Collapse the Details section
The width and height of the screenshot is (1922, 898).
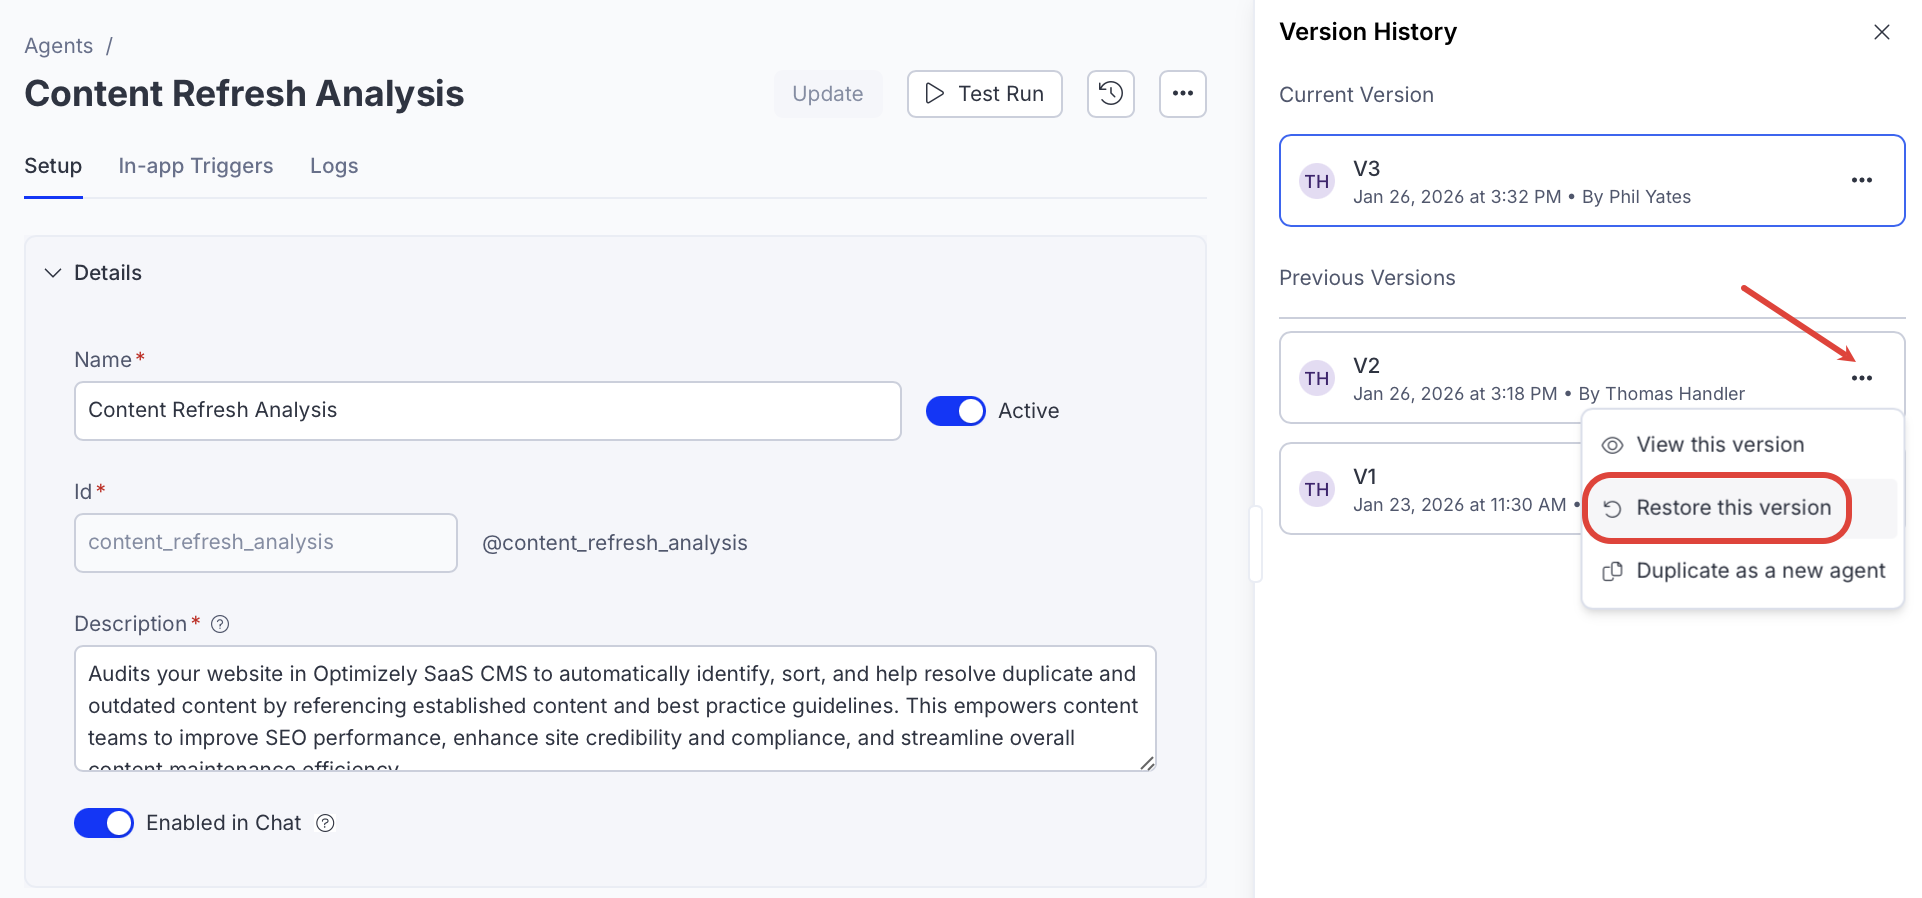[53, 273]
